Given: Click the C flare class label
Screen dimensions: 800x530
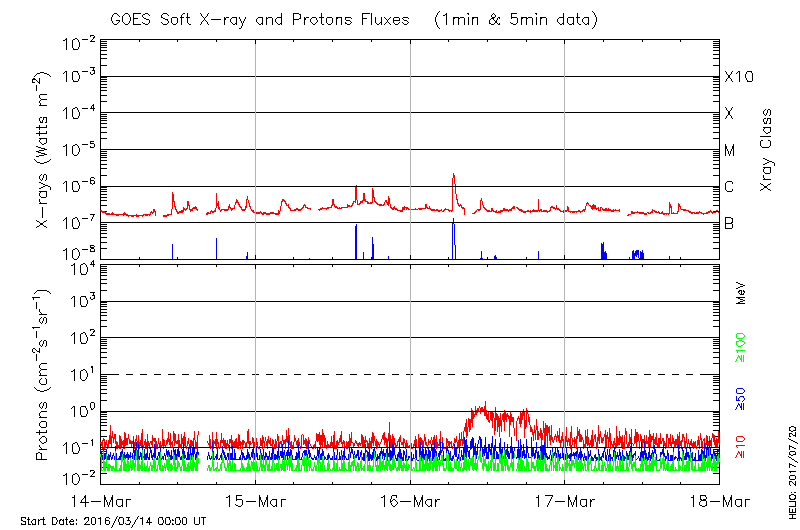Looking at the screenshot, I should 729,187.
